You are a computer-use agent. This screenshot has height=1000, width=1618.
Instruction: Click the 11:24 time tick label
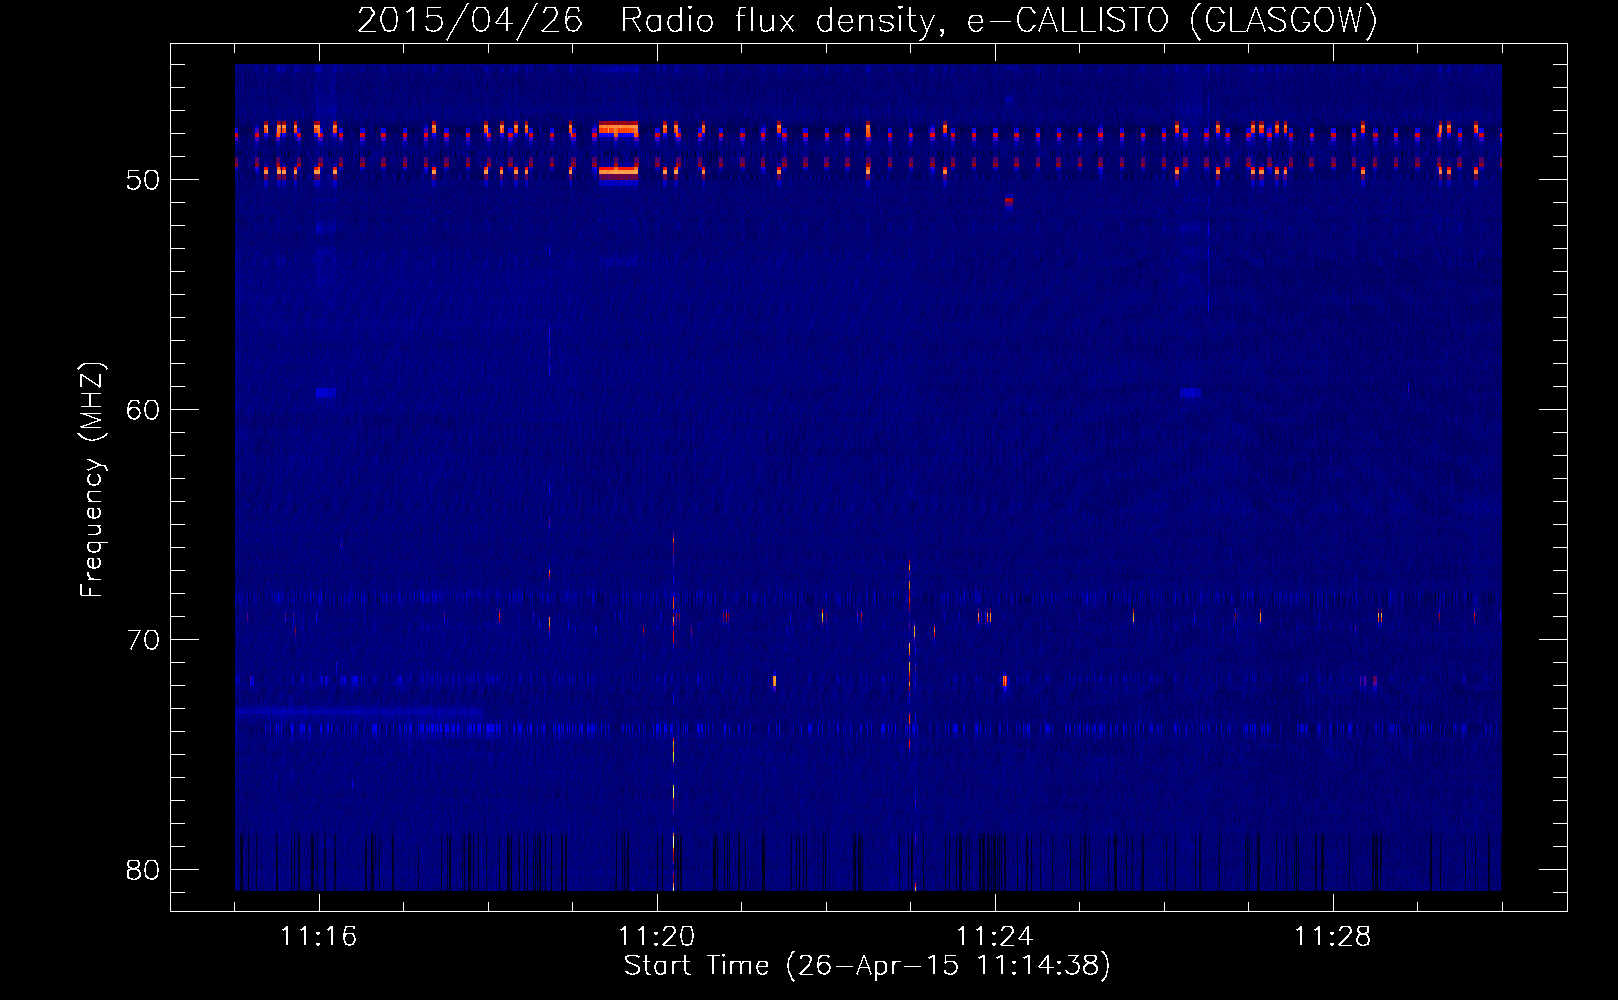pyautogui.click(x=995, y=937)
